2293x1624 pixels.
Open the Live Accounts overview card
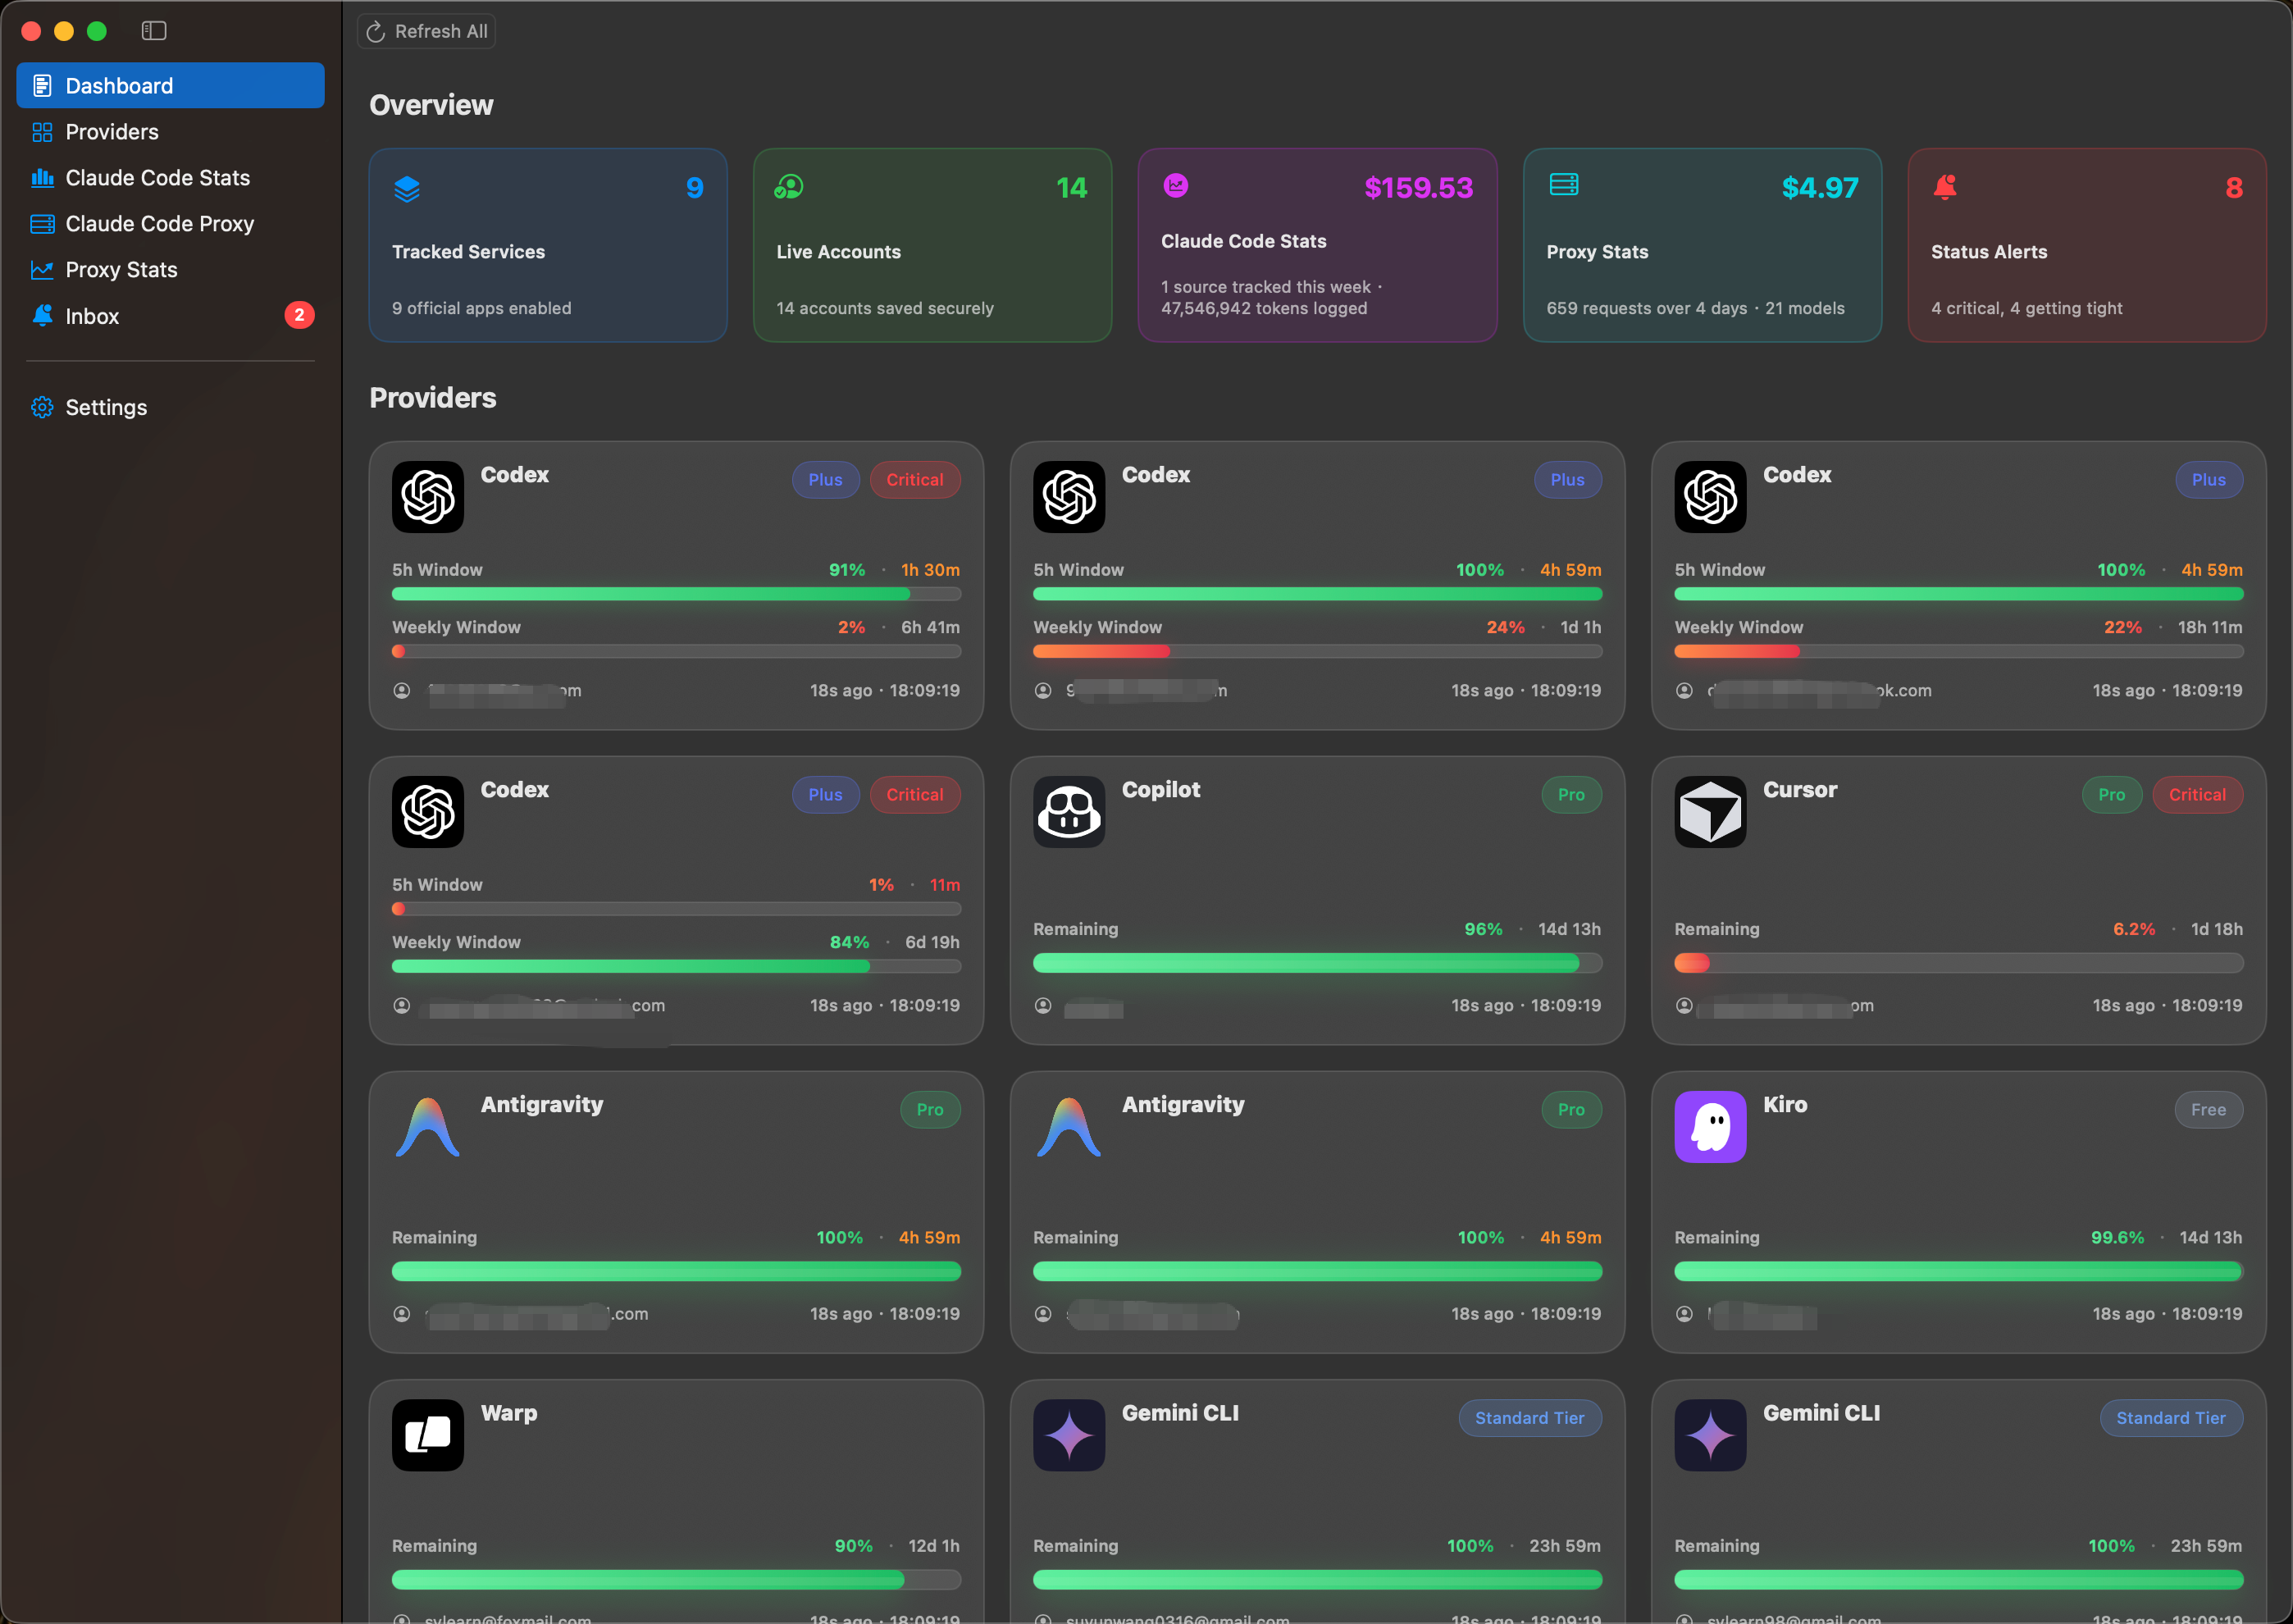(x=931, y=245)
